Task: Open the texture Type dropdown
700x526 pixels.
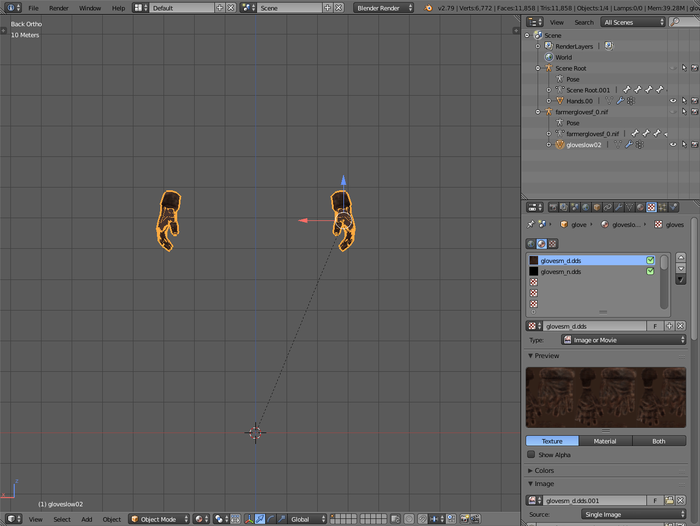Action: [624, 340]
